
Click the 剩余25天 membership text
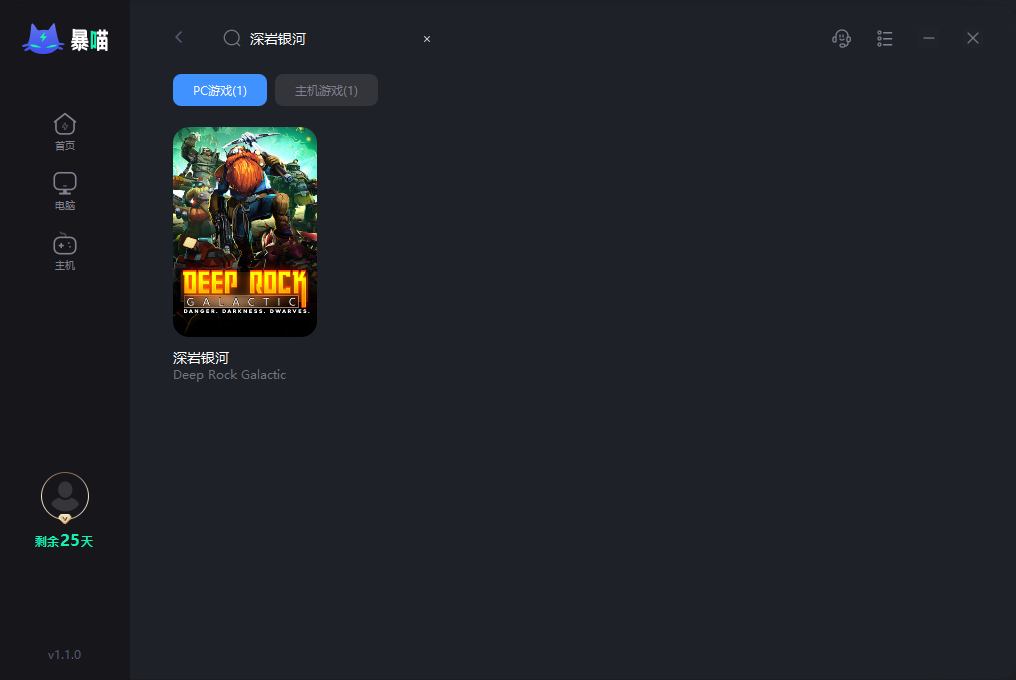pos(64,541)
